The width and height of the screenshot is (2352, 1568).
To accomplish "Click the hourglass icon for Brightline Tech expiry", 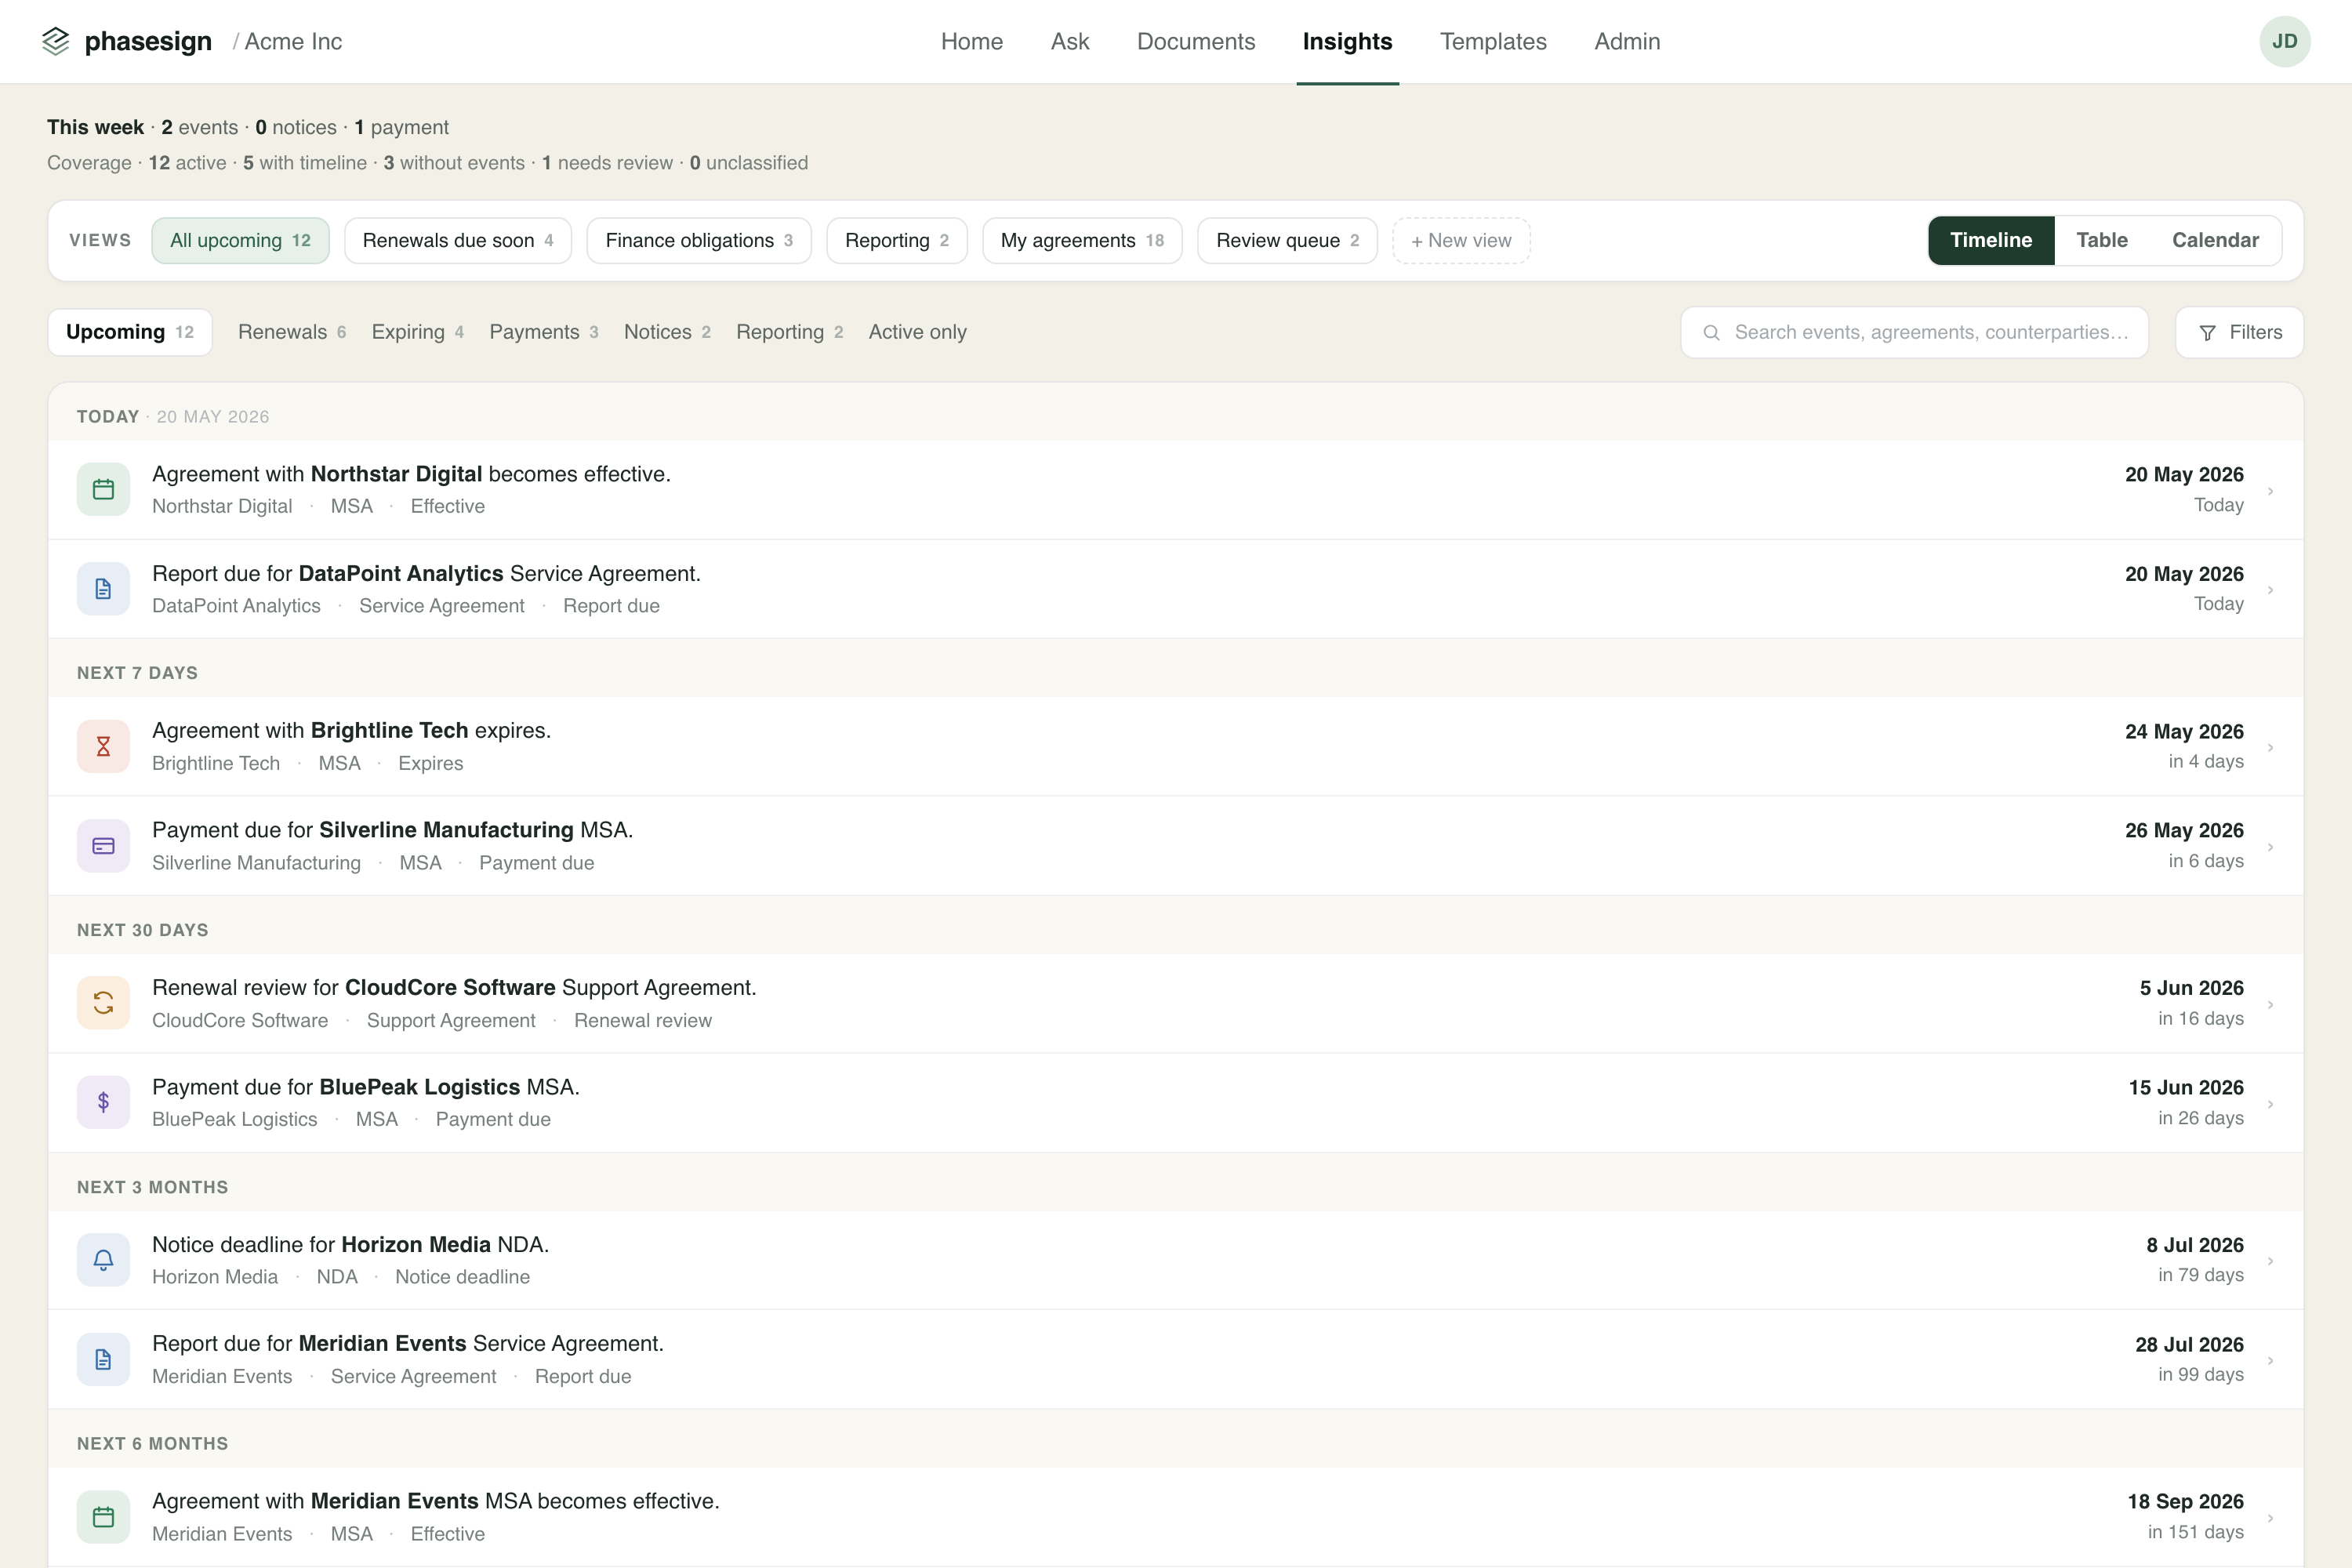I will pos(103,746).
